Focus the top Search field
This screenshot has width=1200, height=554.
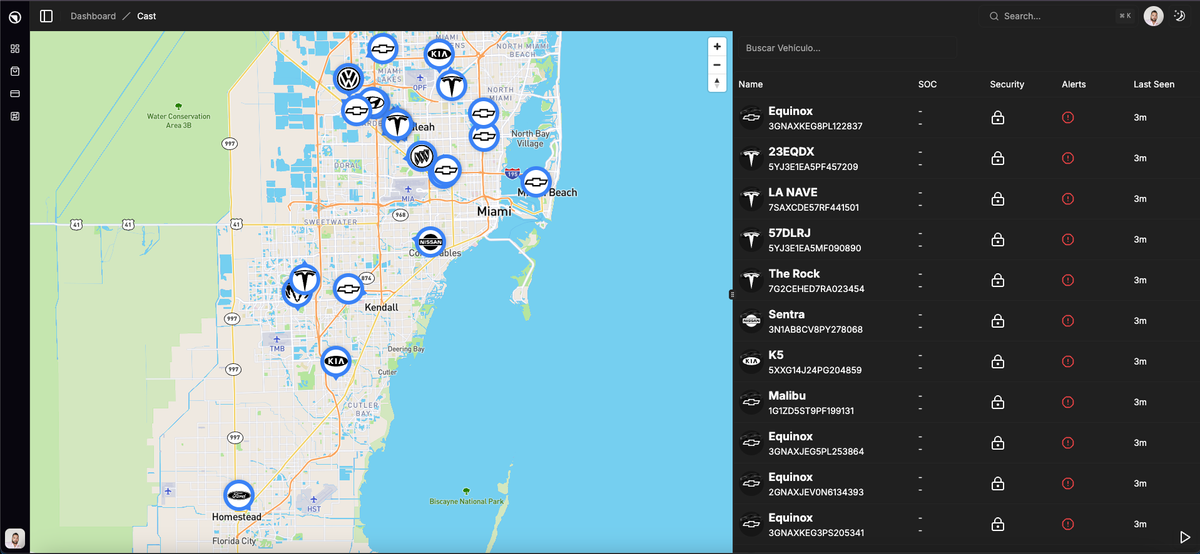pos(1058,16)
